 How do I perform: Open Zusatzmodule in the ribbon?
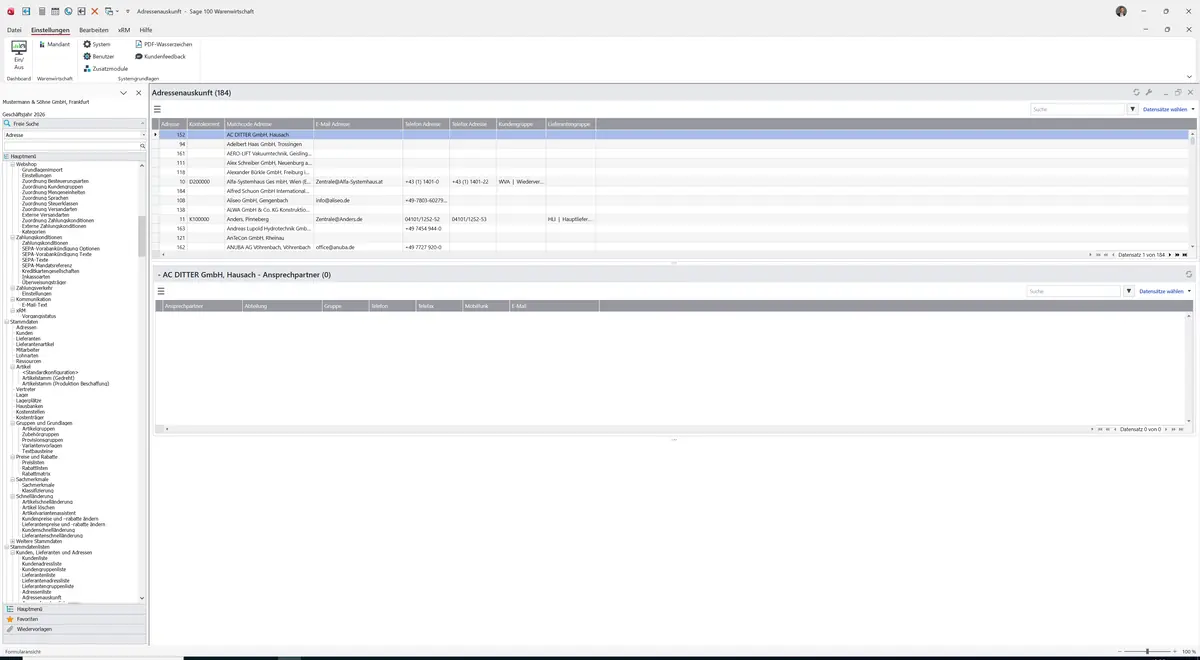pos(105,68)
